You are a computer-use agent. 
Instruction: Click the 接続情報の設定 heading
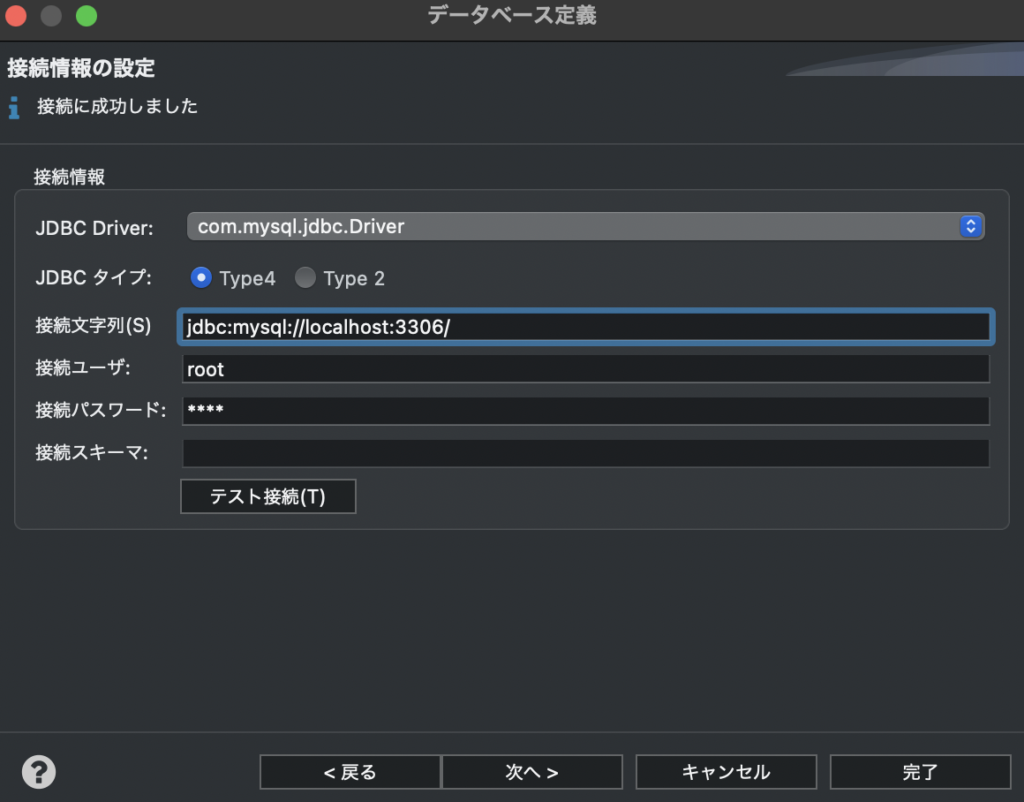coord(81,68)
